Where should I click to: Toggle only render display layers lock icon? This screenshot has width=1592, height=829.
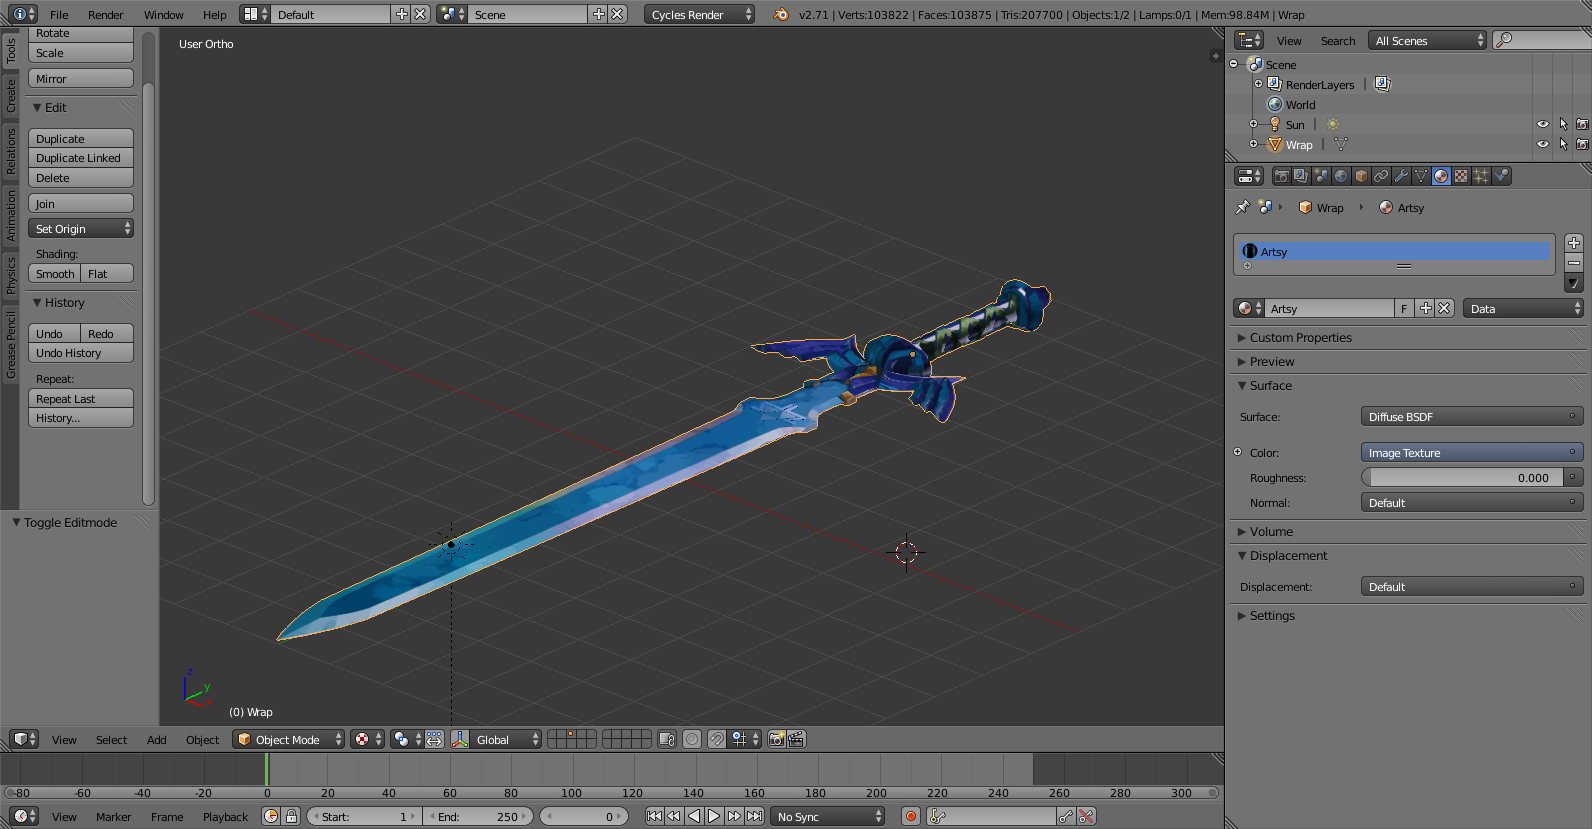667,740
